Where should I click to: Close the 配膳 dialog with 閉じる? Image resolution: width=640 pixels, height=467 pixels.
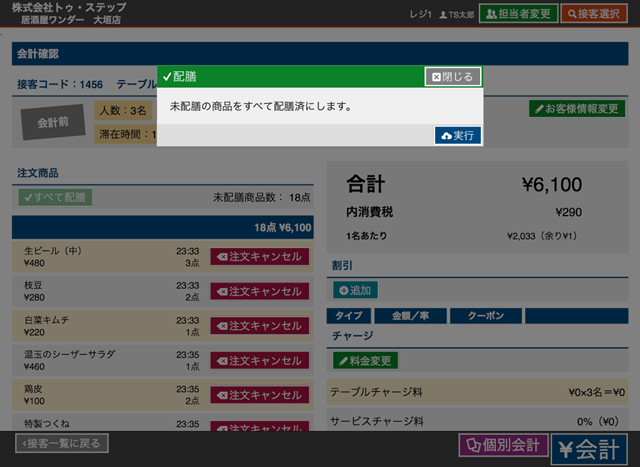[453, 76]
